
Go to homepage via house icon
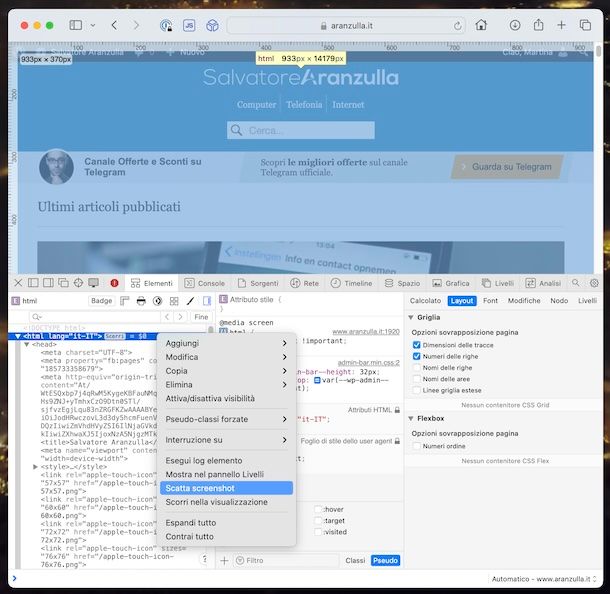[x=481, y=25]
